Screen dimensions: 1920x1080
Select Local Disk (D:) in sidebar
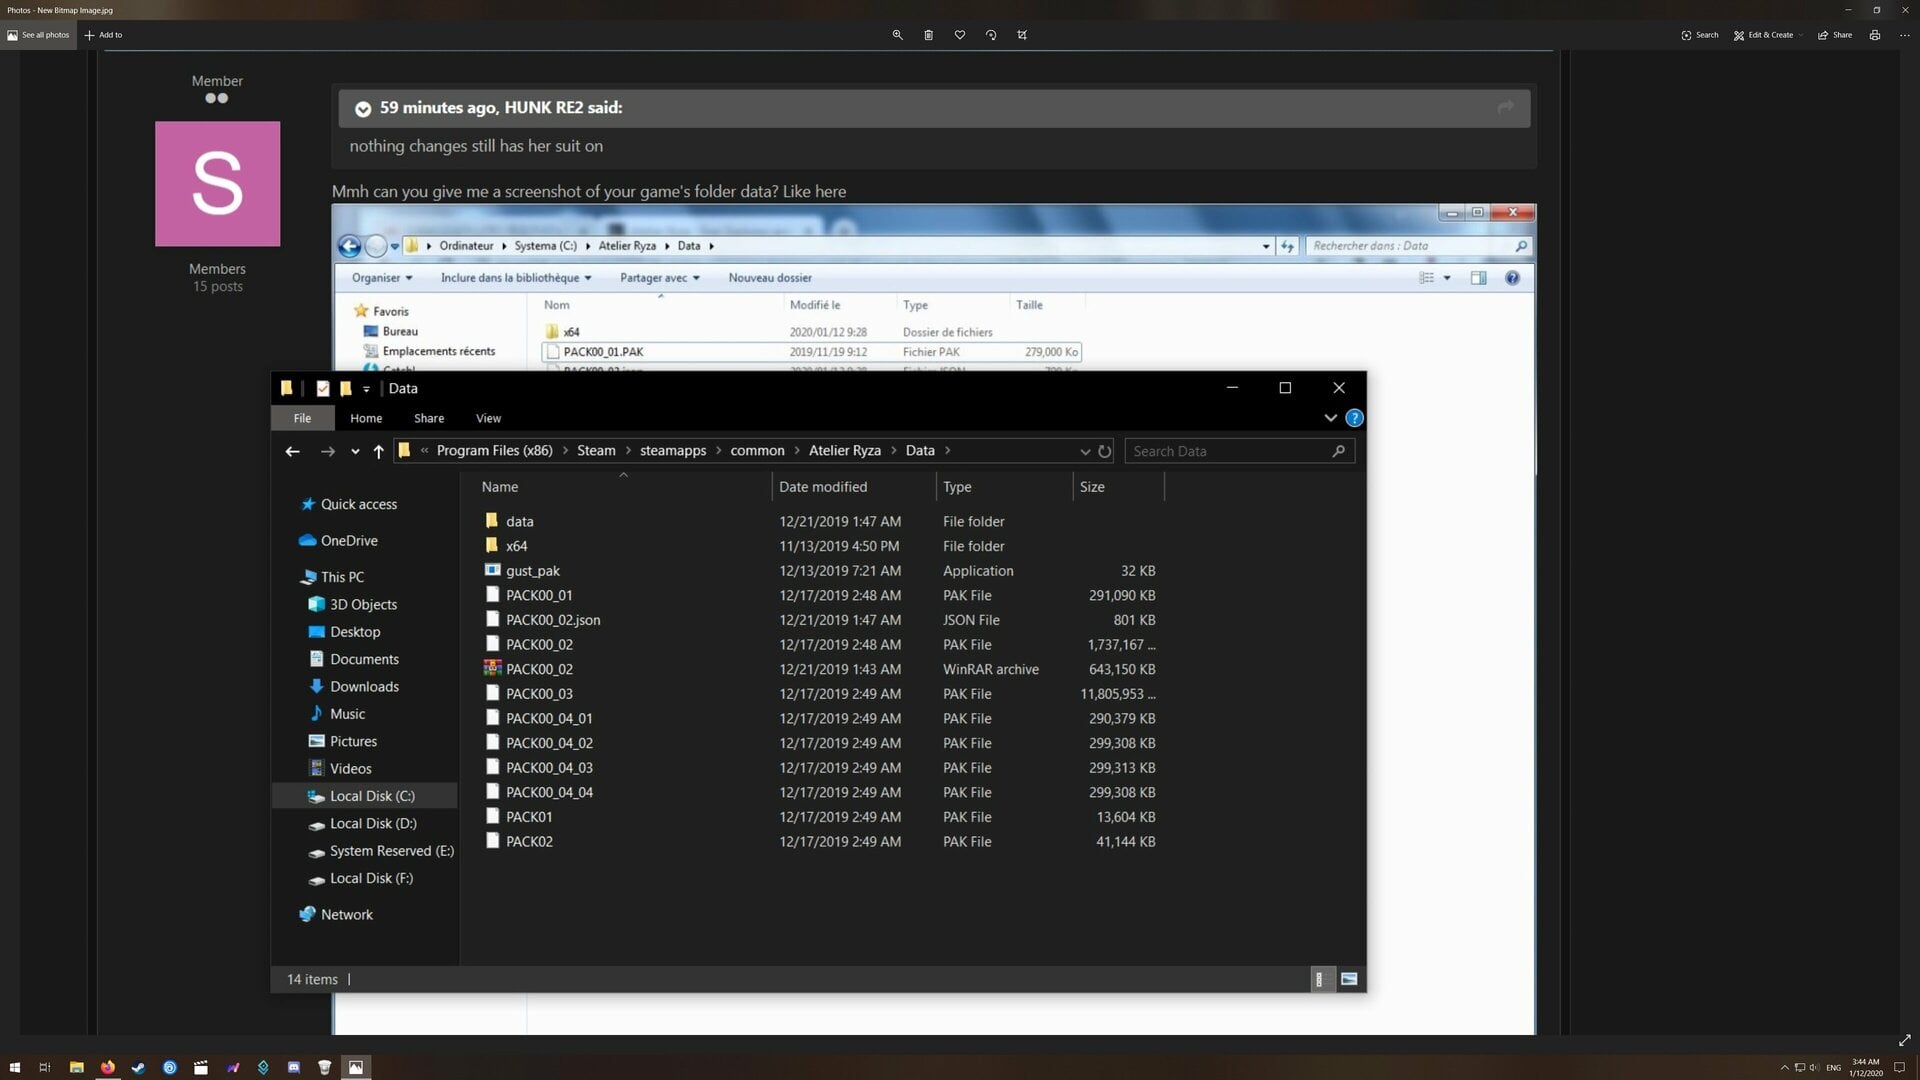point(373,824)
